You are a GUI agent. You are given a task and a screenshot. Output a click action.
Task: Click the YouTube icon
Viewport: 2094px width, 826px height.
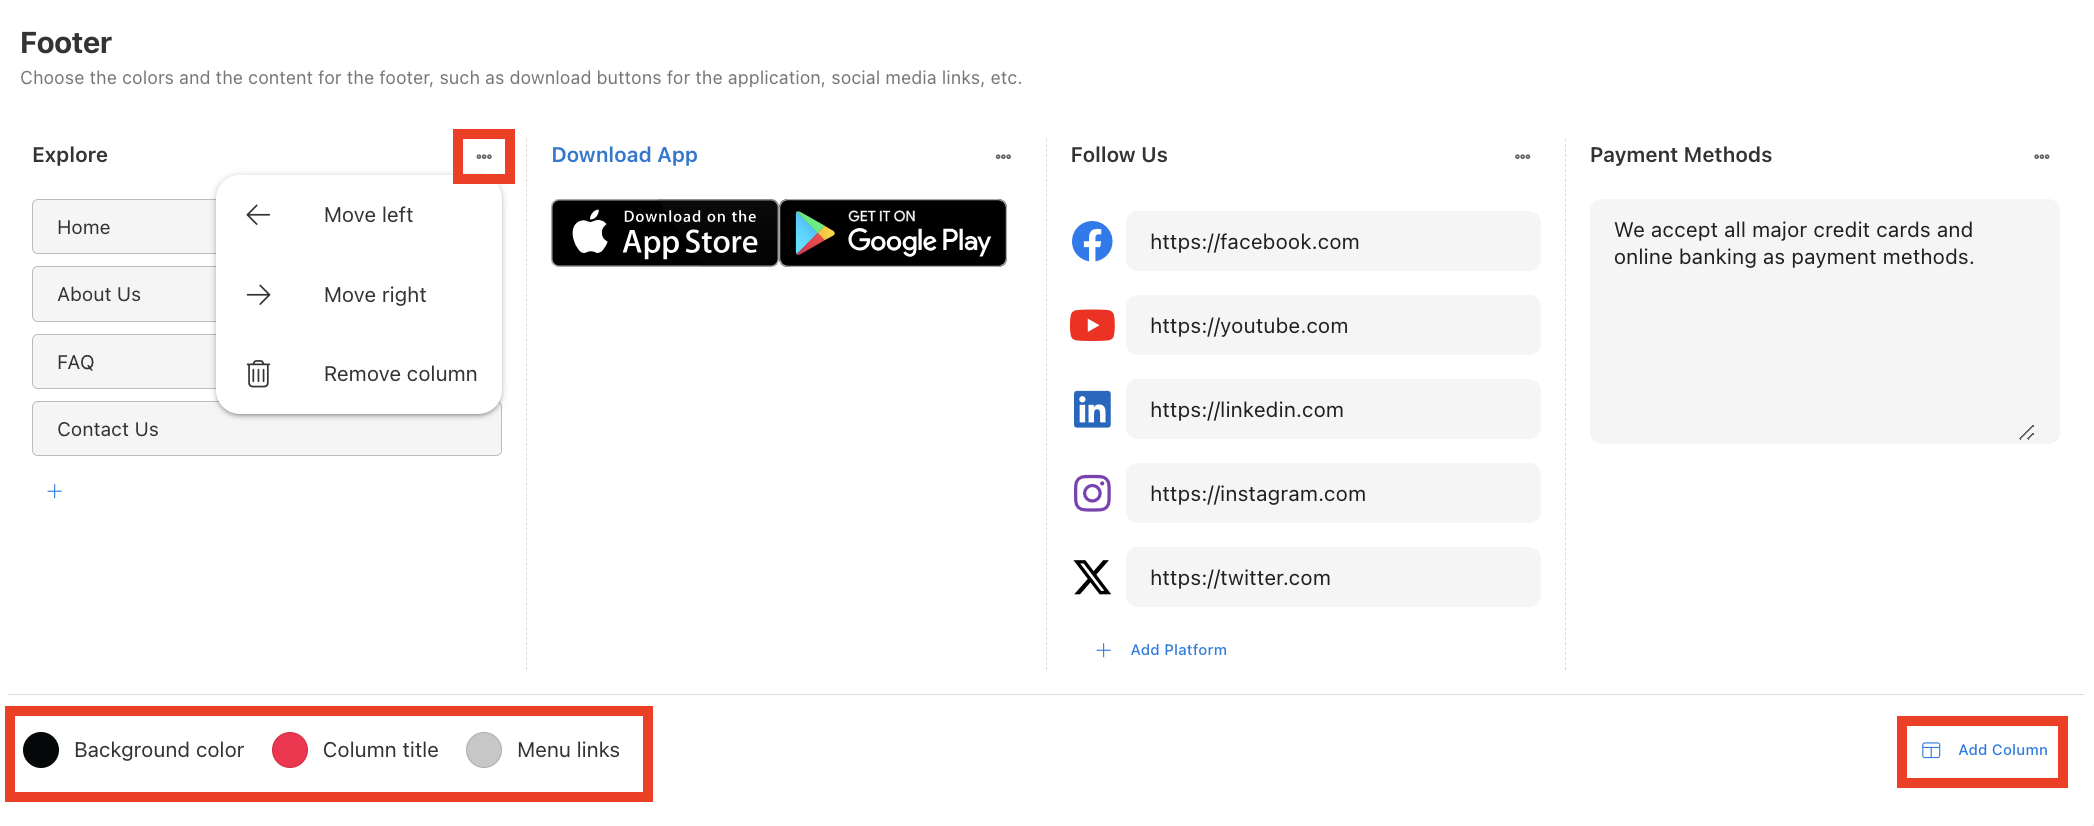tap(1092, 325)
